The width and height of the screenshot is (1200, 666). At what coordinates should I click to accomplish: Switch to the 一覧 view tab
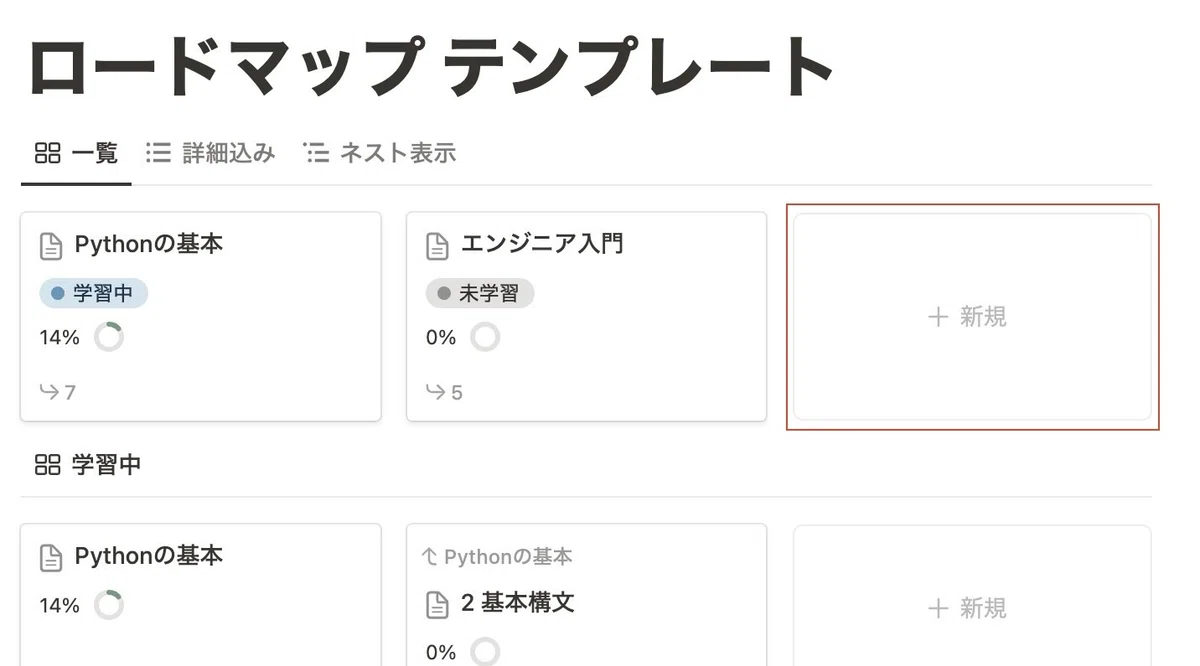pyautogui.click(x=76, y=153)
